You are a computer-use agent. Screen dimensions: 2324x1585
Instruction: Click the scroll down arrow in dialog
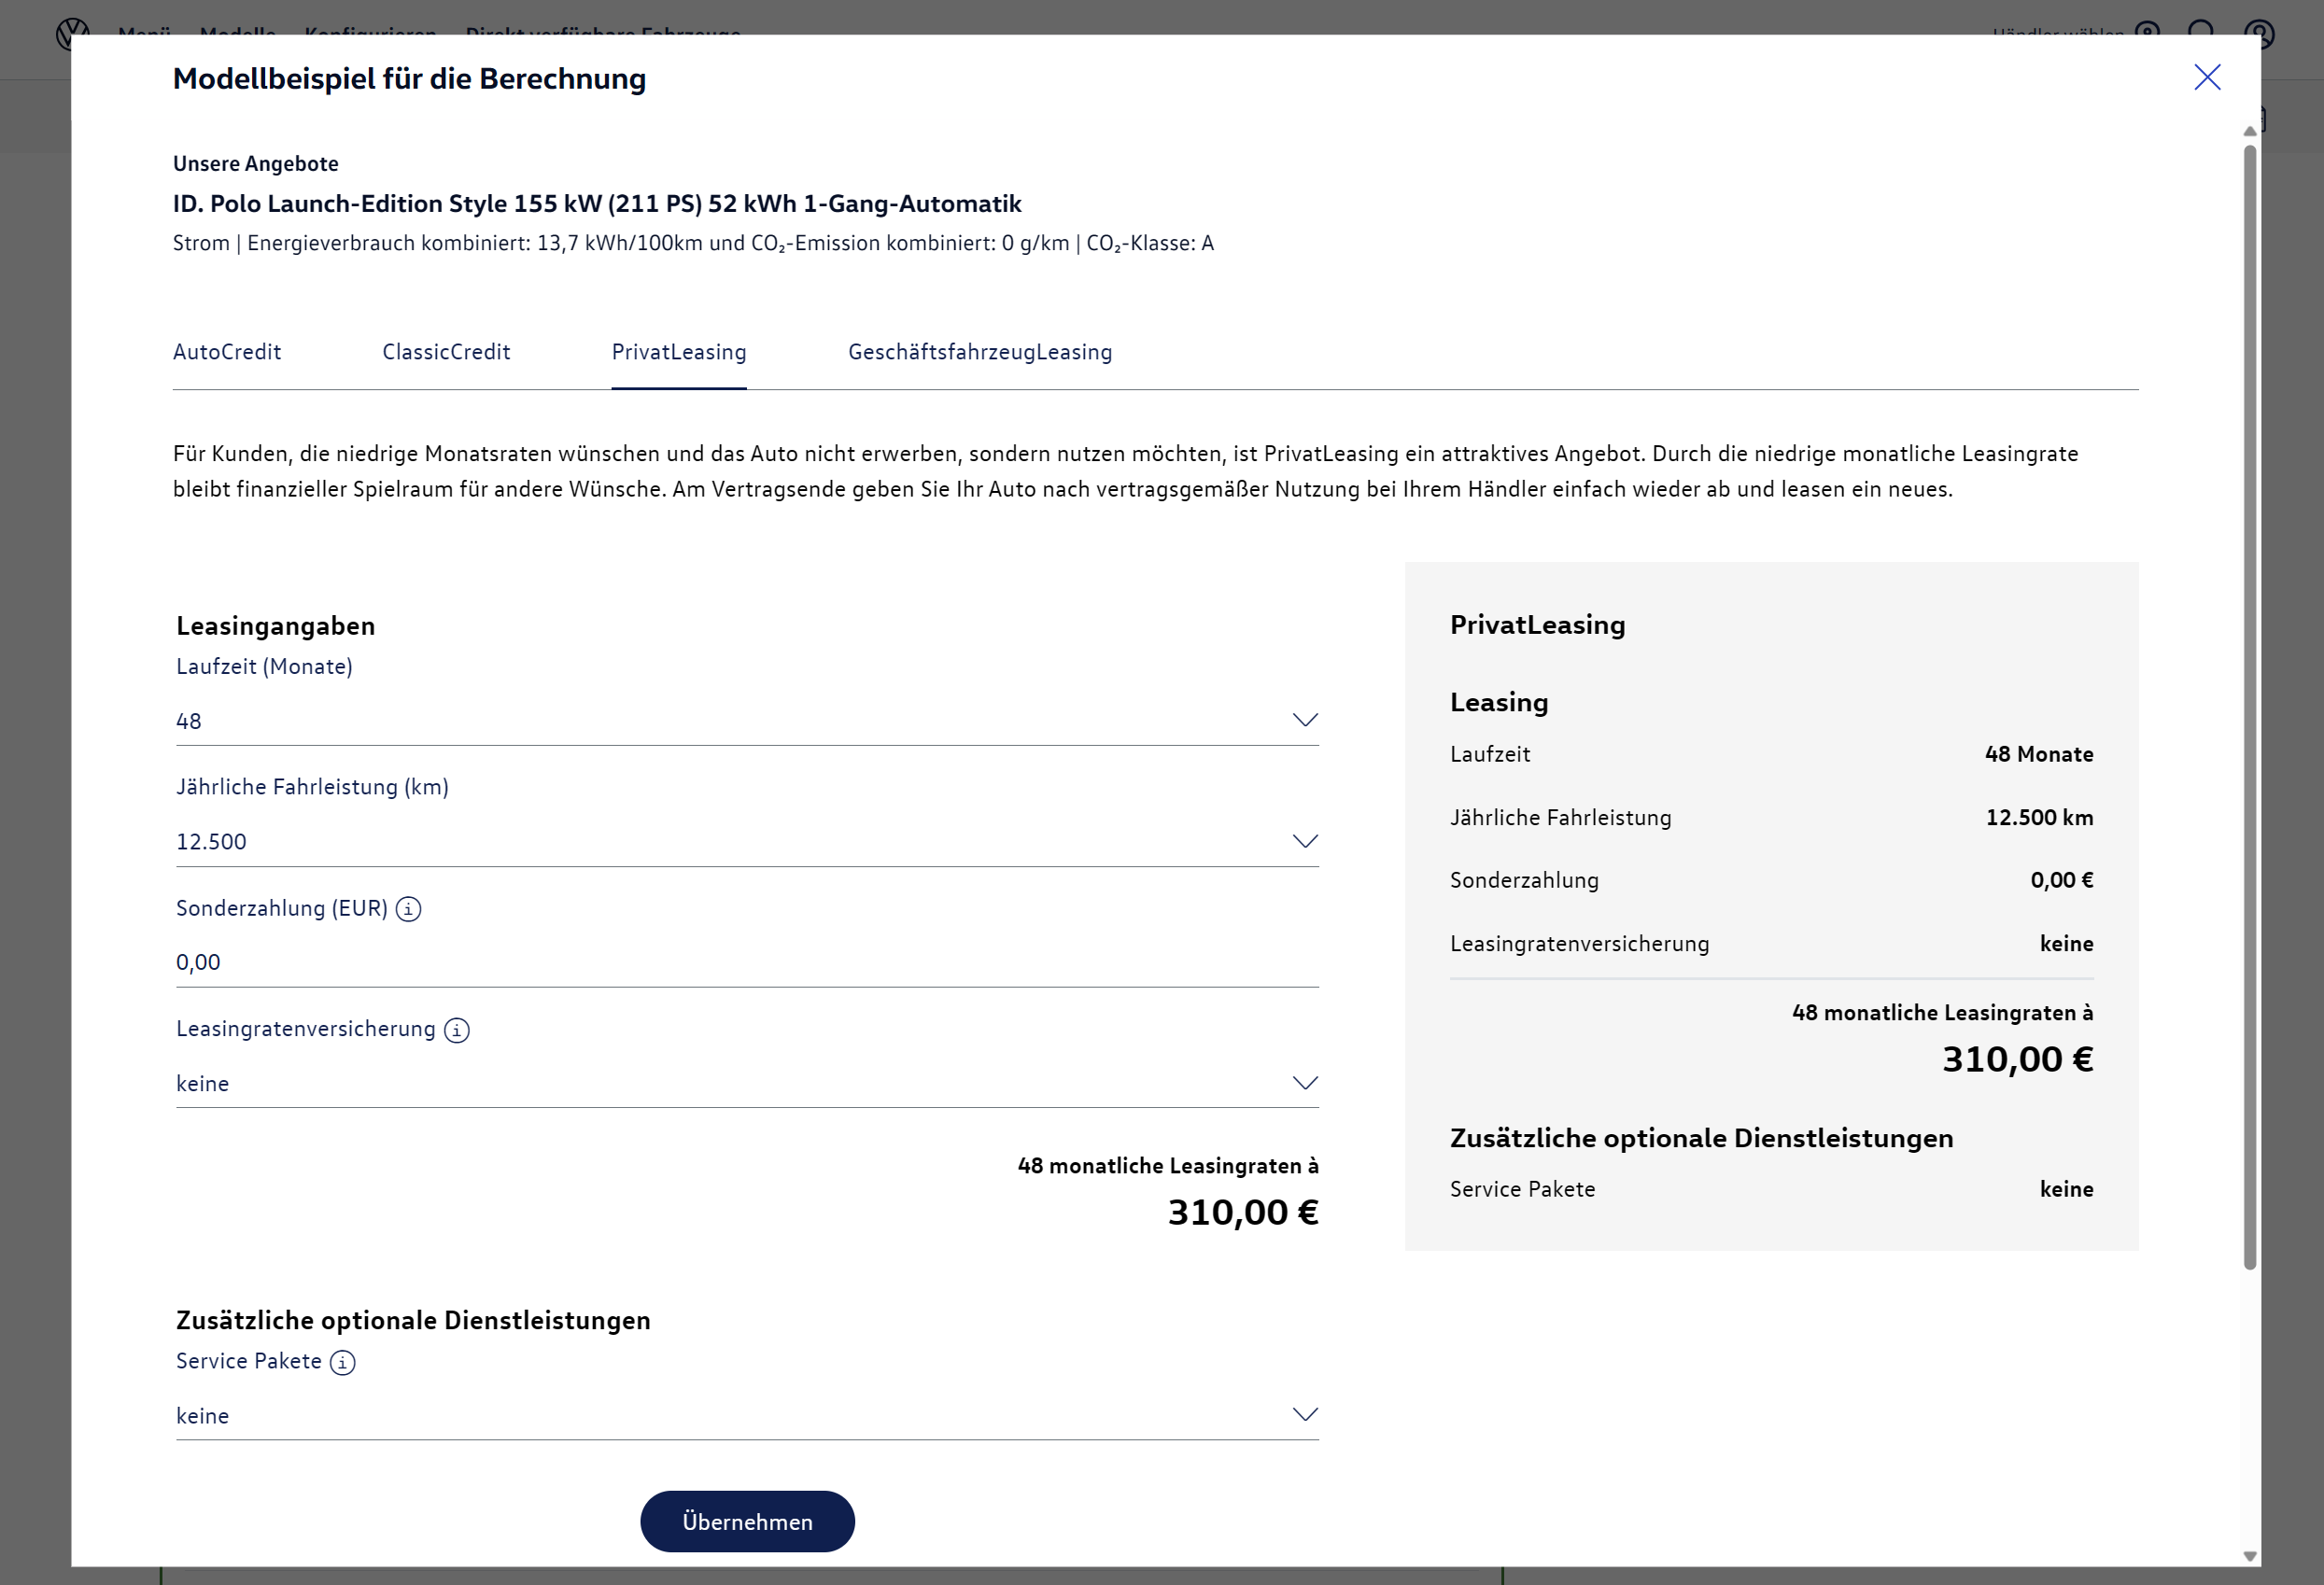coord(2249,1556)
